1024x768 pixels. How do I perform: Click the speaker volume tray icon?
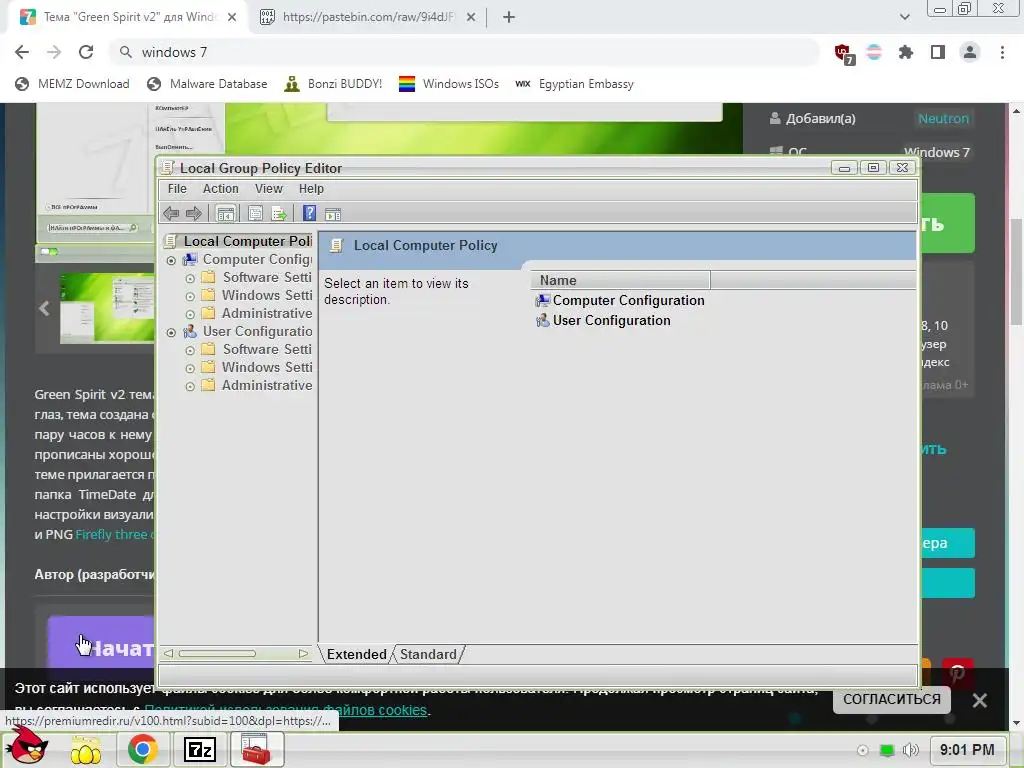point(910,750)
